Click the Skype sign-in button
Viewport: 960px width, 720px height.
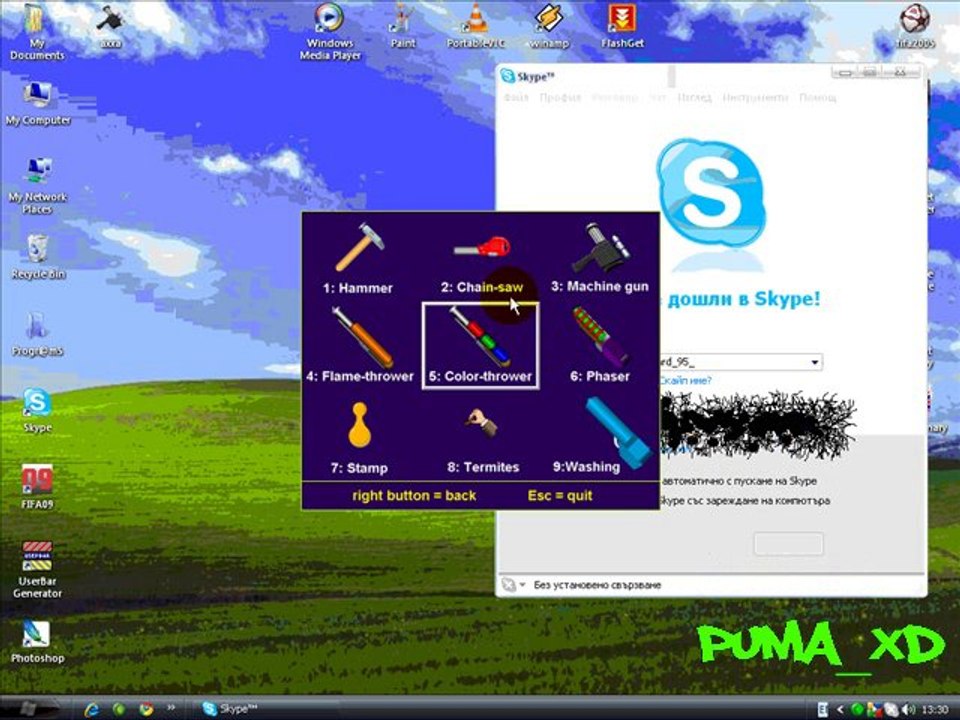click(x=788, y=544)
